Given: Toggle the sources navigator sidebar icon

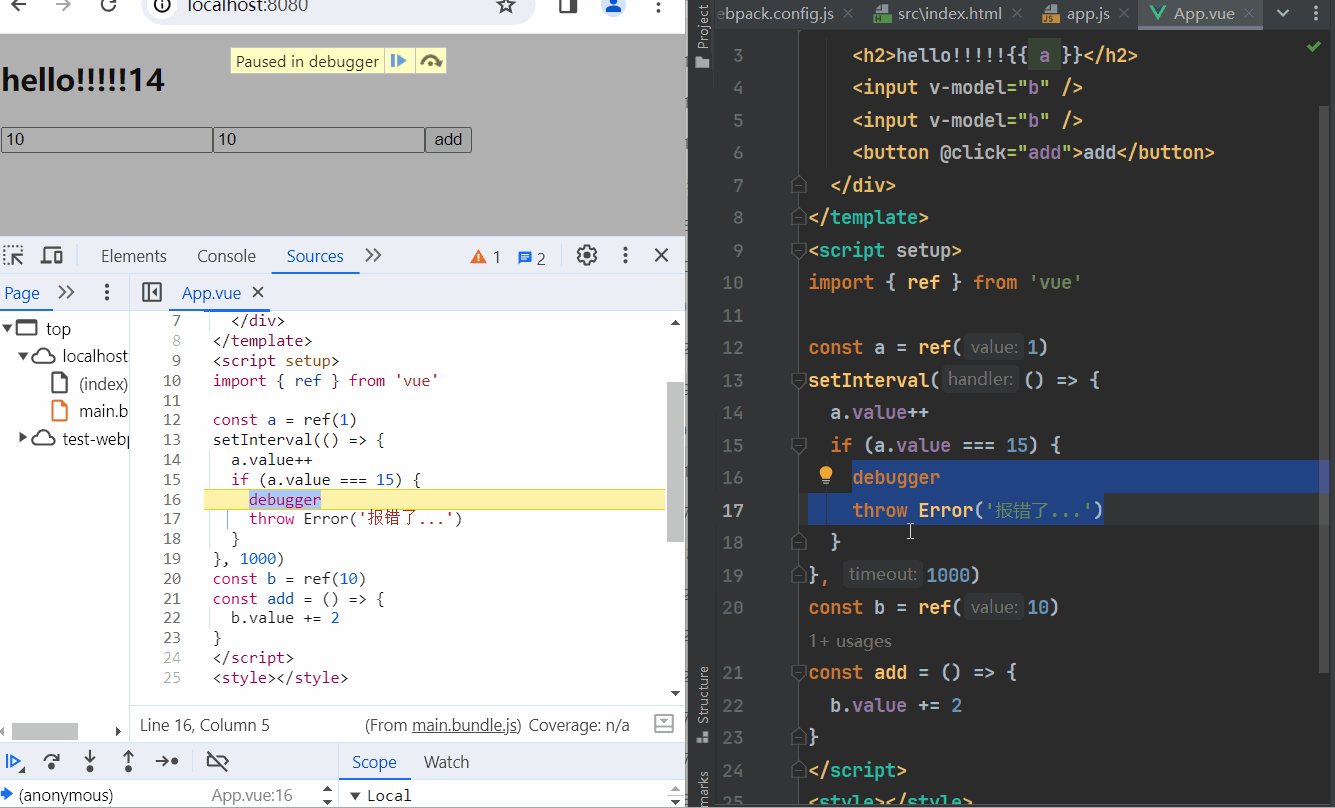Looking at the screenshot, I should (x=152, y=292).
